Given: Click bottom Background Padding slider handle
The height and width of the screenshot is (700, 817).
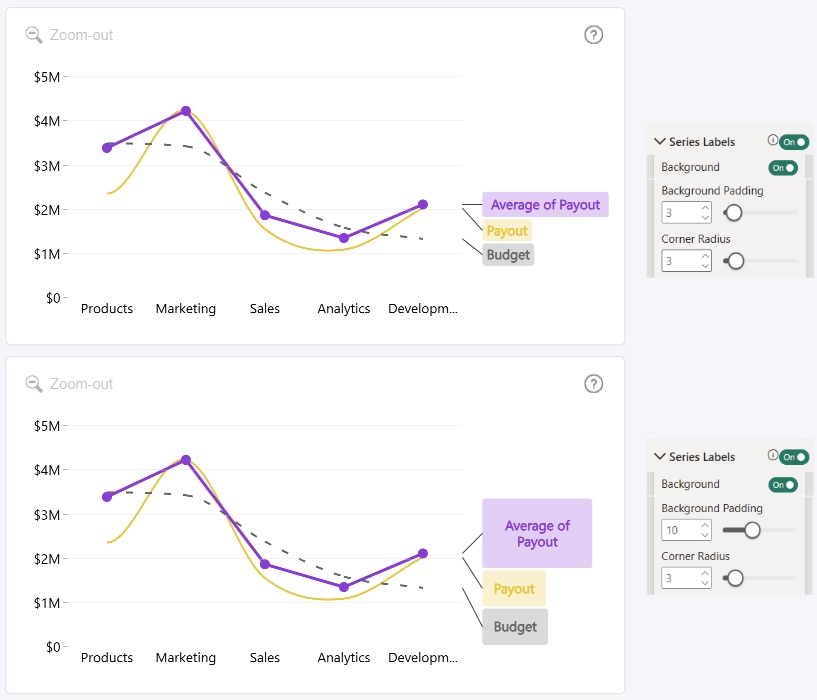Looking at the screenshot, I should coord(752,530).
